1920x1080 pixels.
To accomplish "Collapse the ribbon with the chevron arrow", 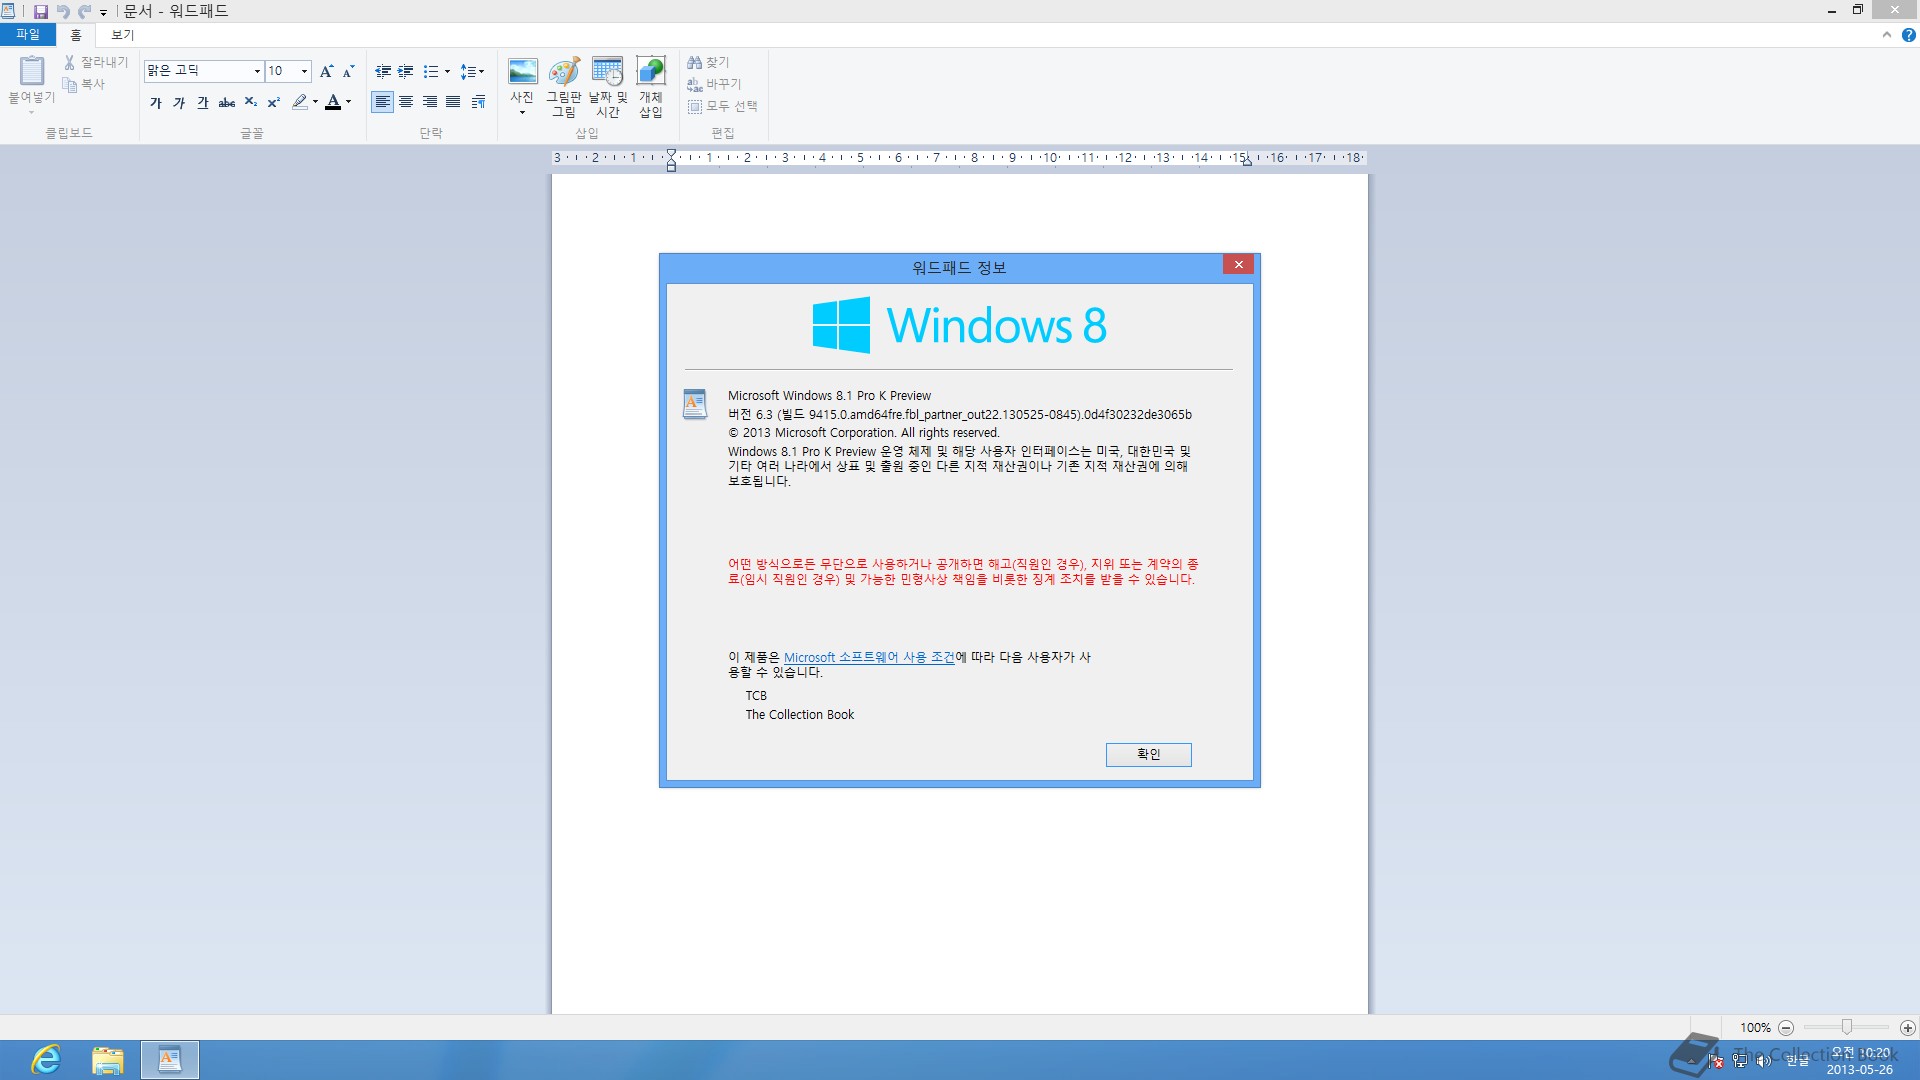I will [1887, 35].
